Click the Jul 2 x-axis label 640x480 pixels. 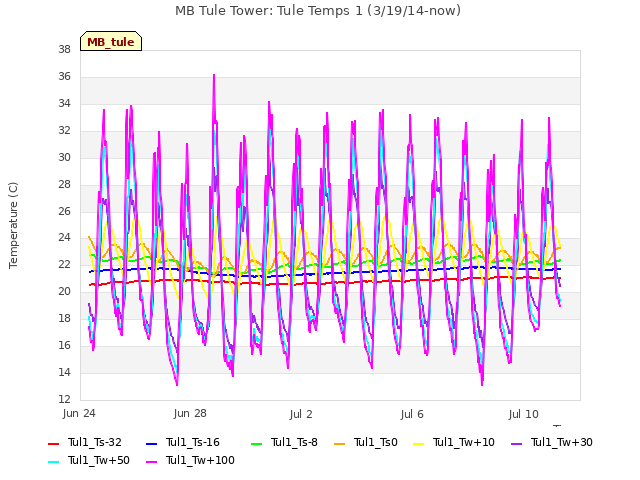pyautogui.click(x=301, y=414)
